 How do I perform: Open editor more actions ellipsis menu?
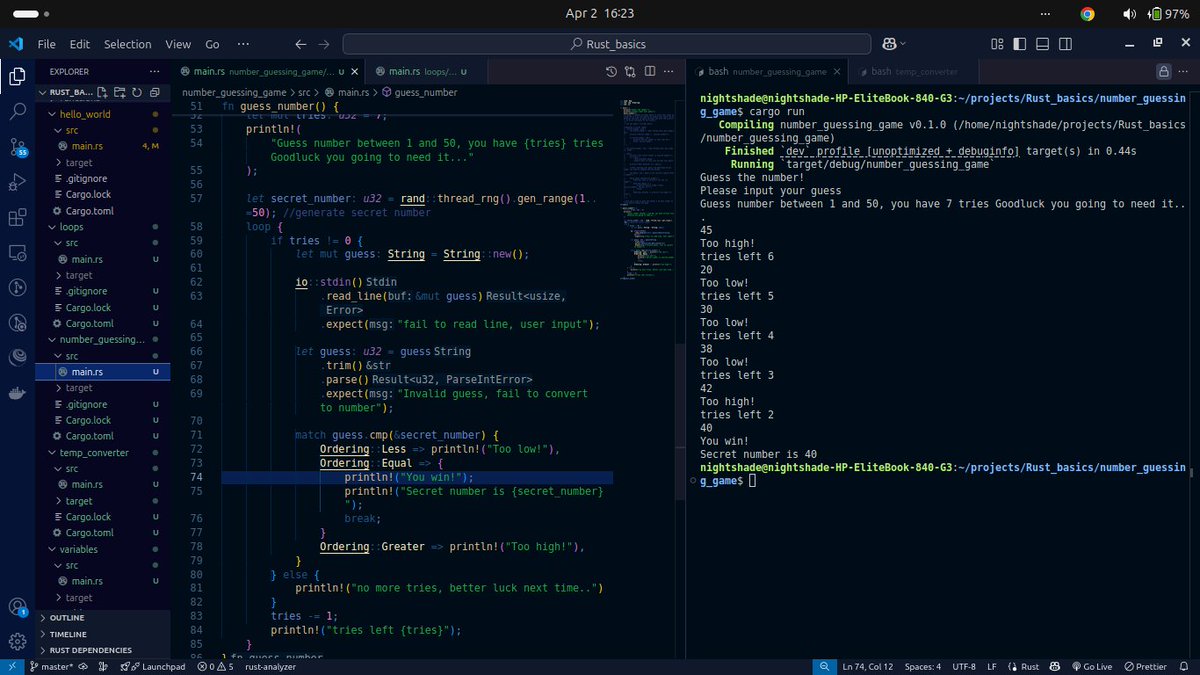coord(667,72)
